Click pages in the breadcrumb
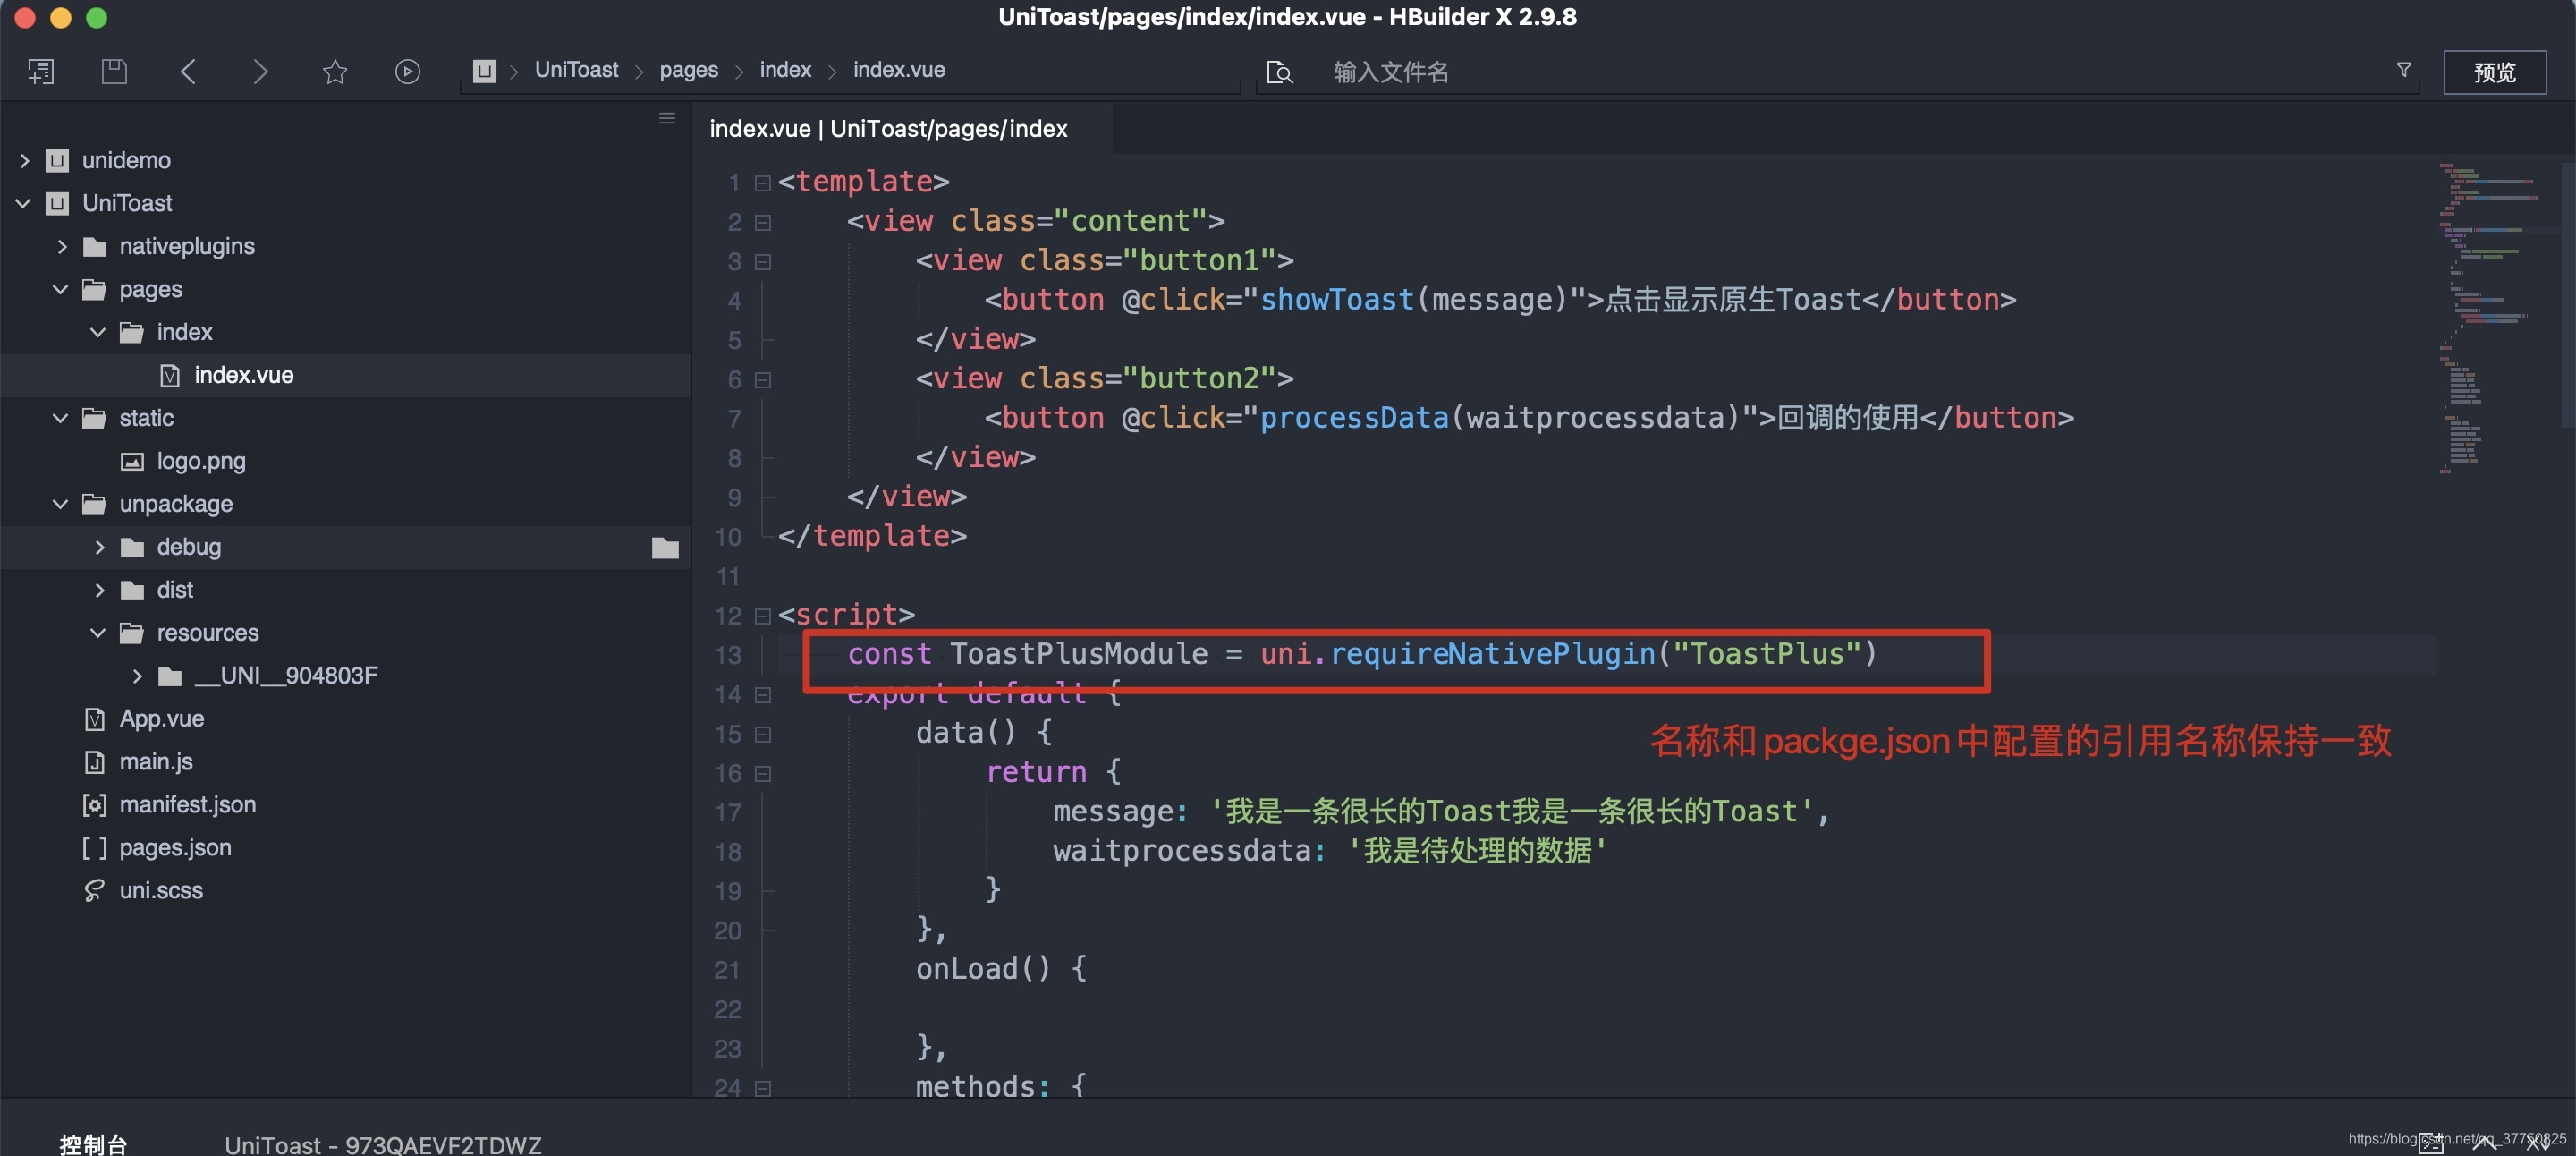Screen dimensions: 2576x1156 tap(688, 70)
